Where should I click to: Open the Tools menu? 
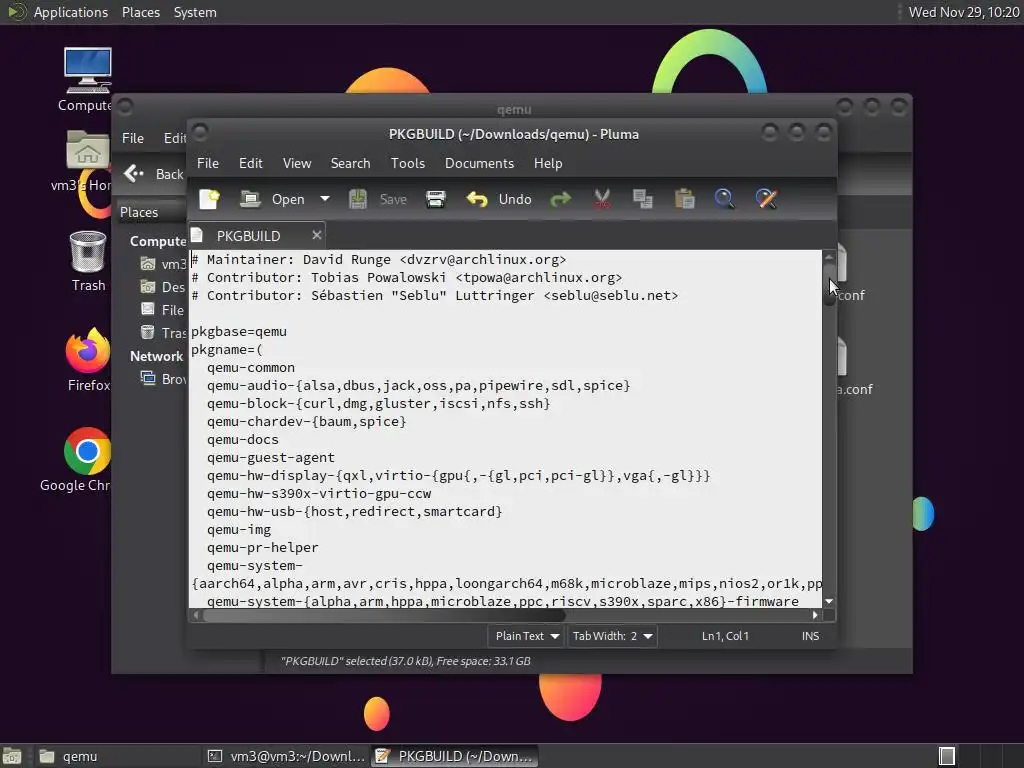tap(408, 163)
